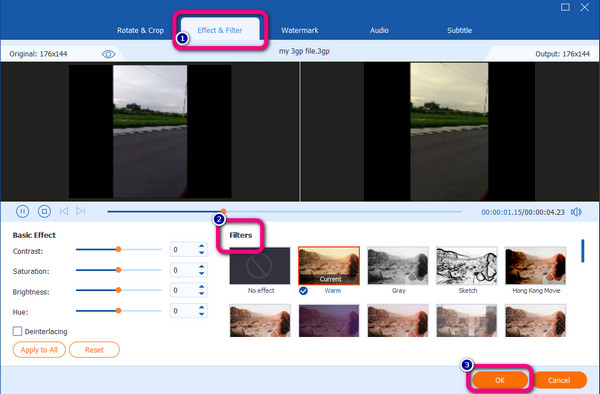
Task: Click the output video preview
Action: (x=449, y=131)
